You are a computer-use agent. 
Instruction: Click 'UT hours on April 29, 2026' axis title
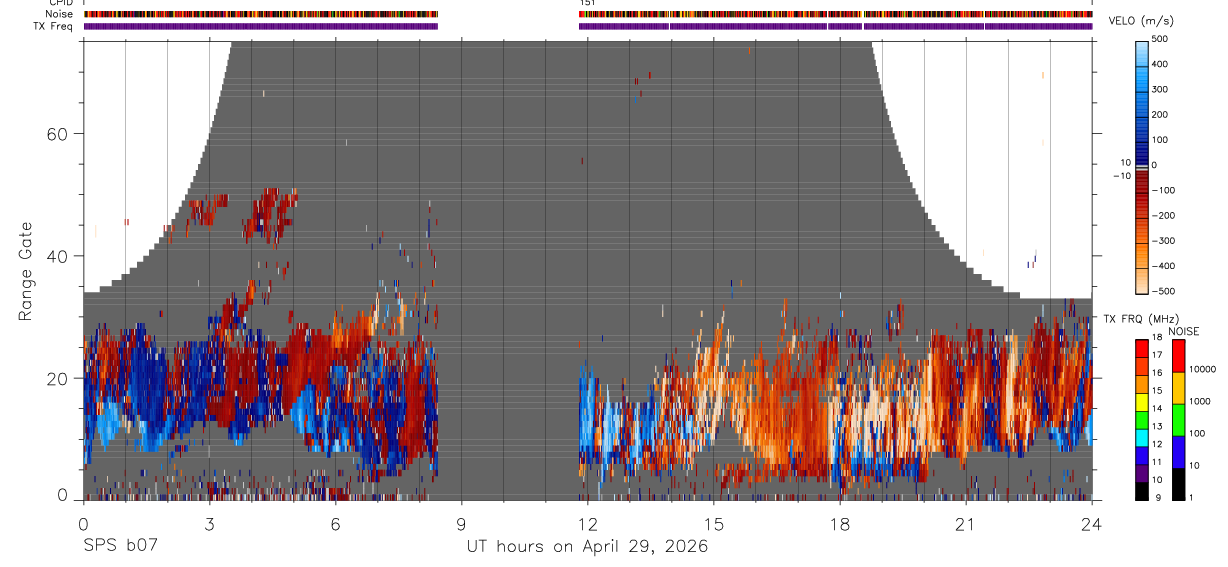click(587, 547)
